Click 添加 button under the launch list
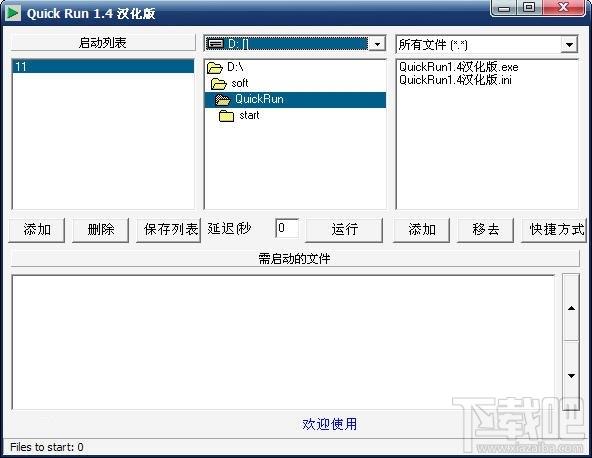 tap(37, 230)
